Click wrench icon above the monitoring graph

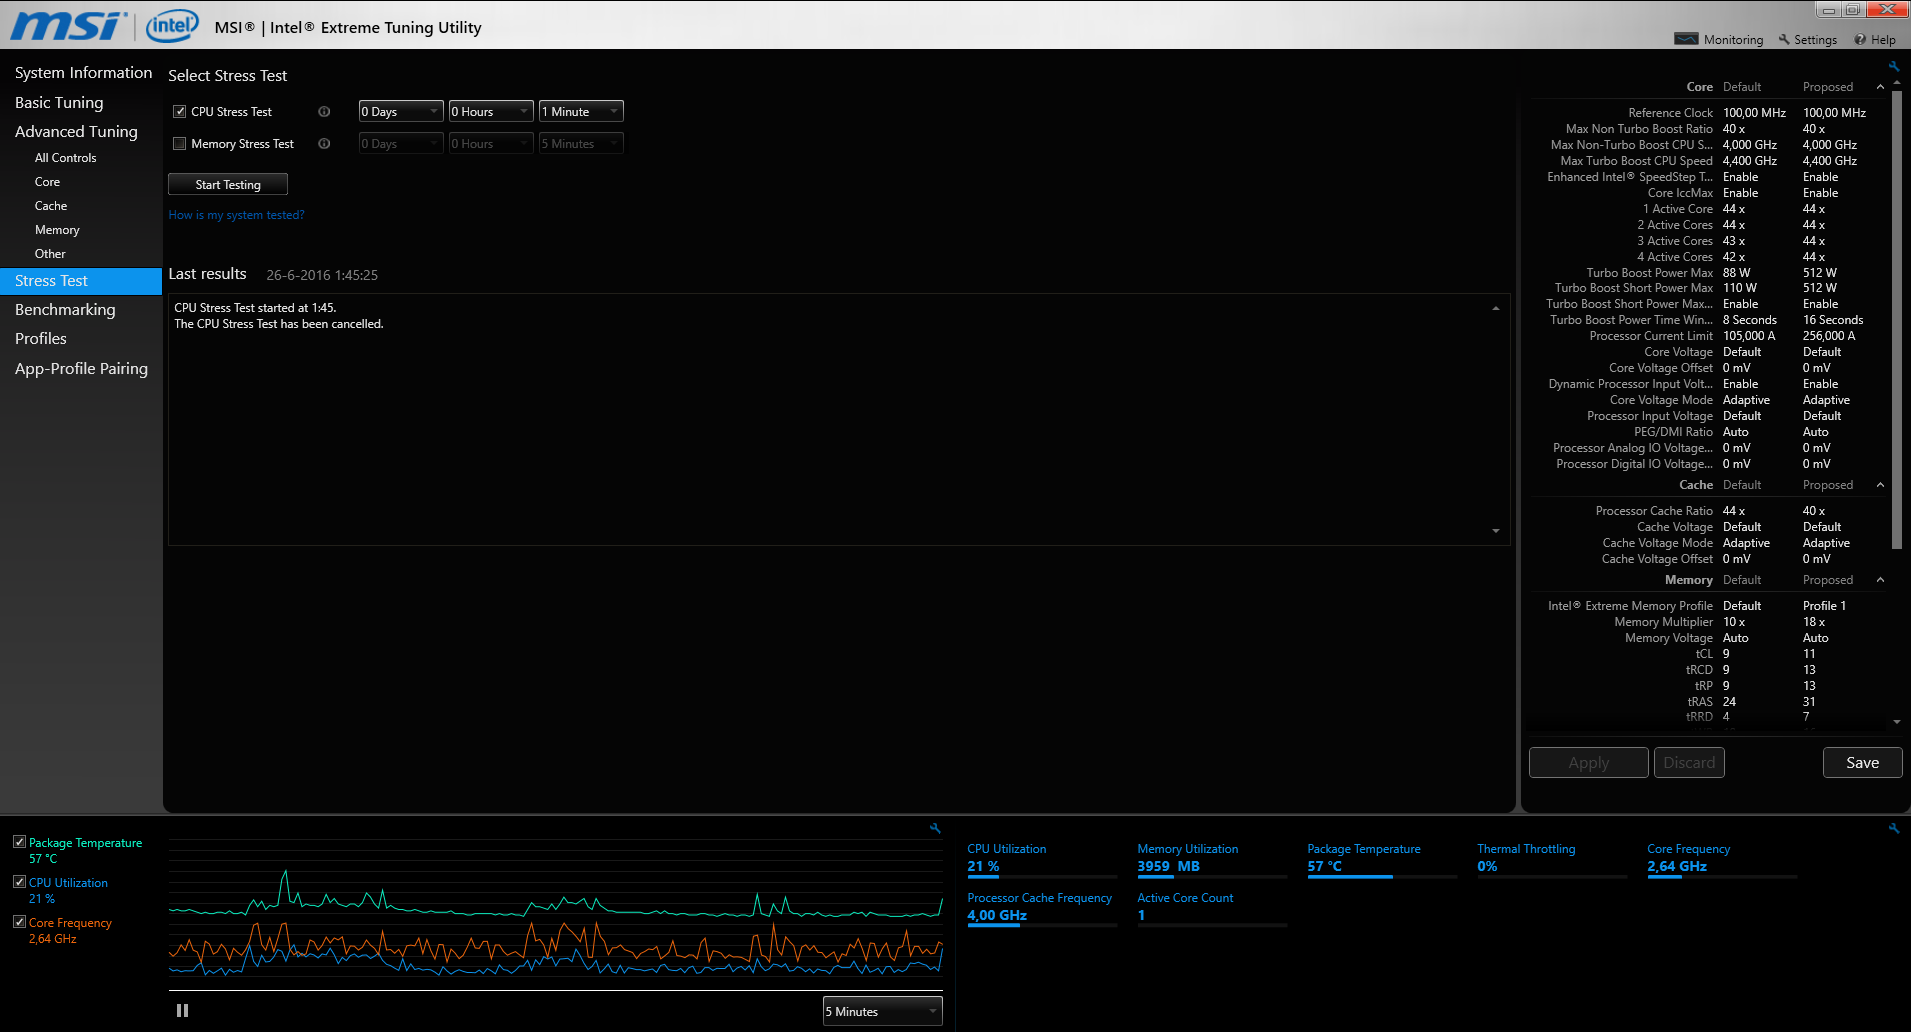pos(935,828)
